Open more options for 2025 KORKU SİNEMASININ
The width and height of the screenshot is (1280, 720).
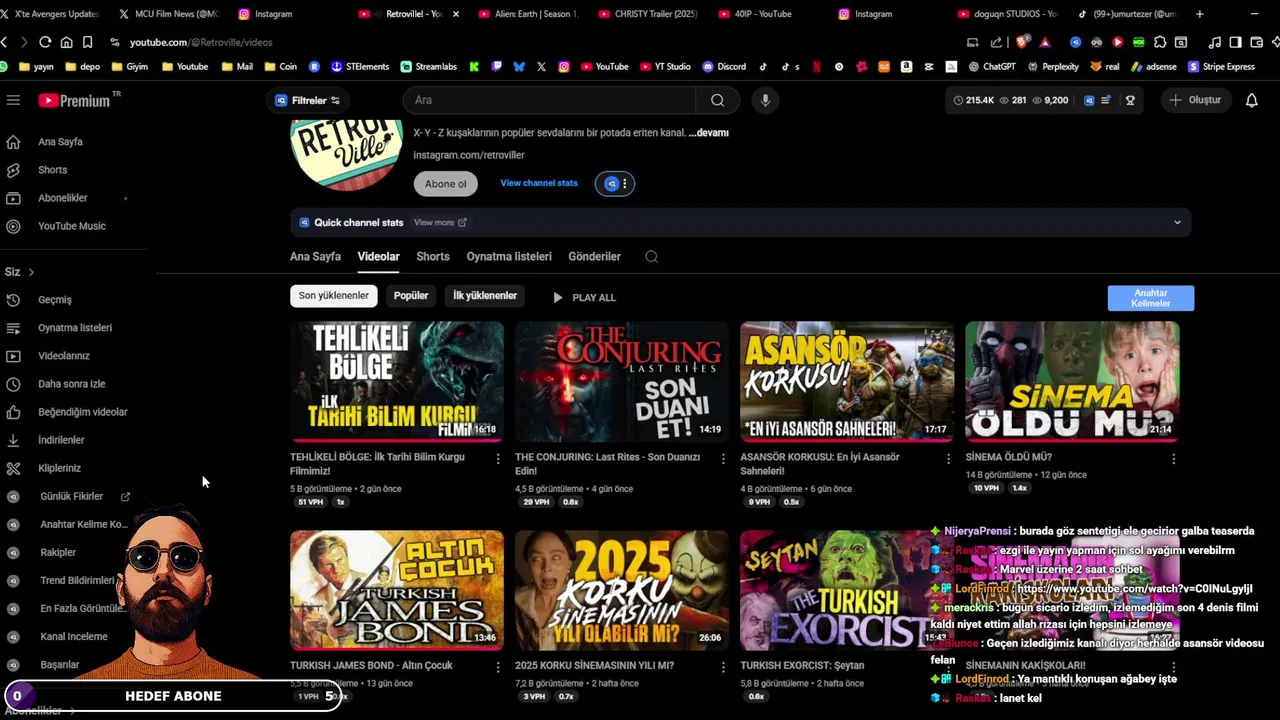click(x=723, y=667)
